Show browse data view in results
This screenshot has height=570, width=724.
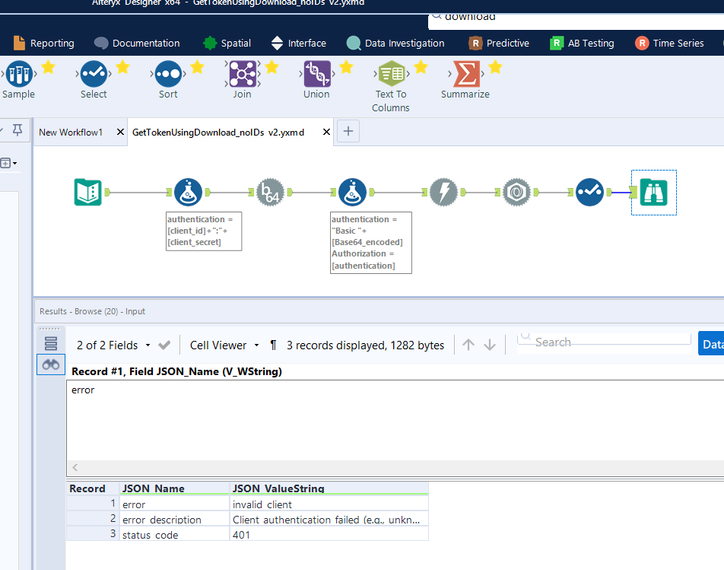pos(51,365)
